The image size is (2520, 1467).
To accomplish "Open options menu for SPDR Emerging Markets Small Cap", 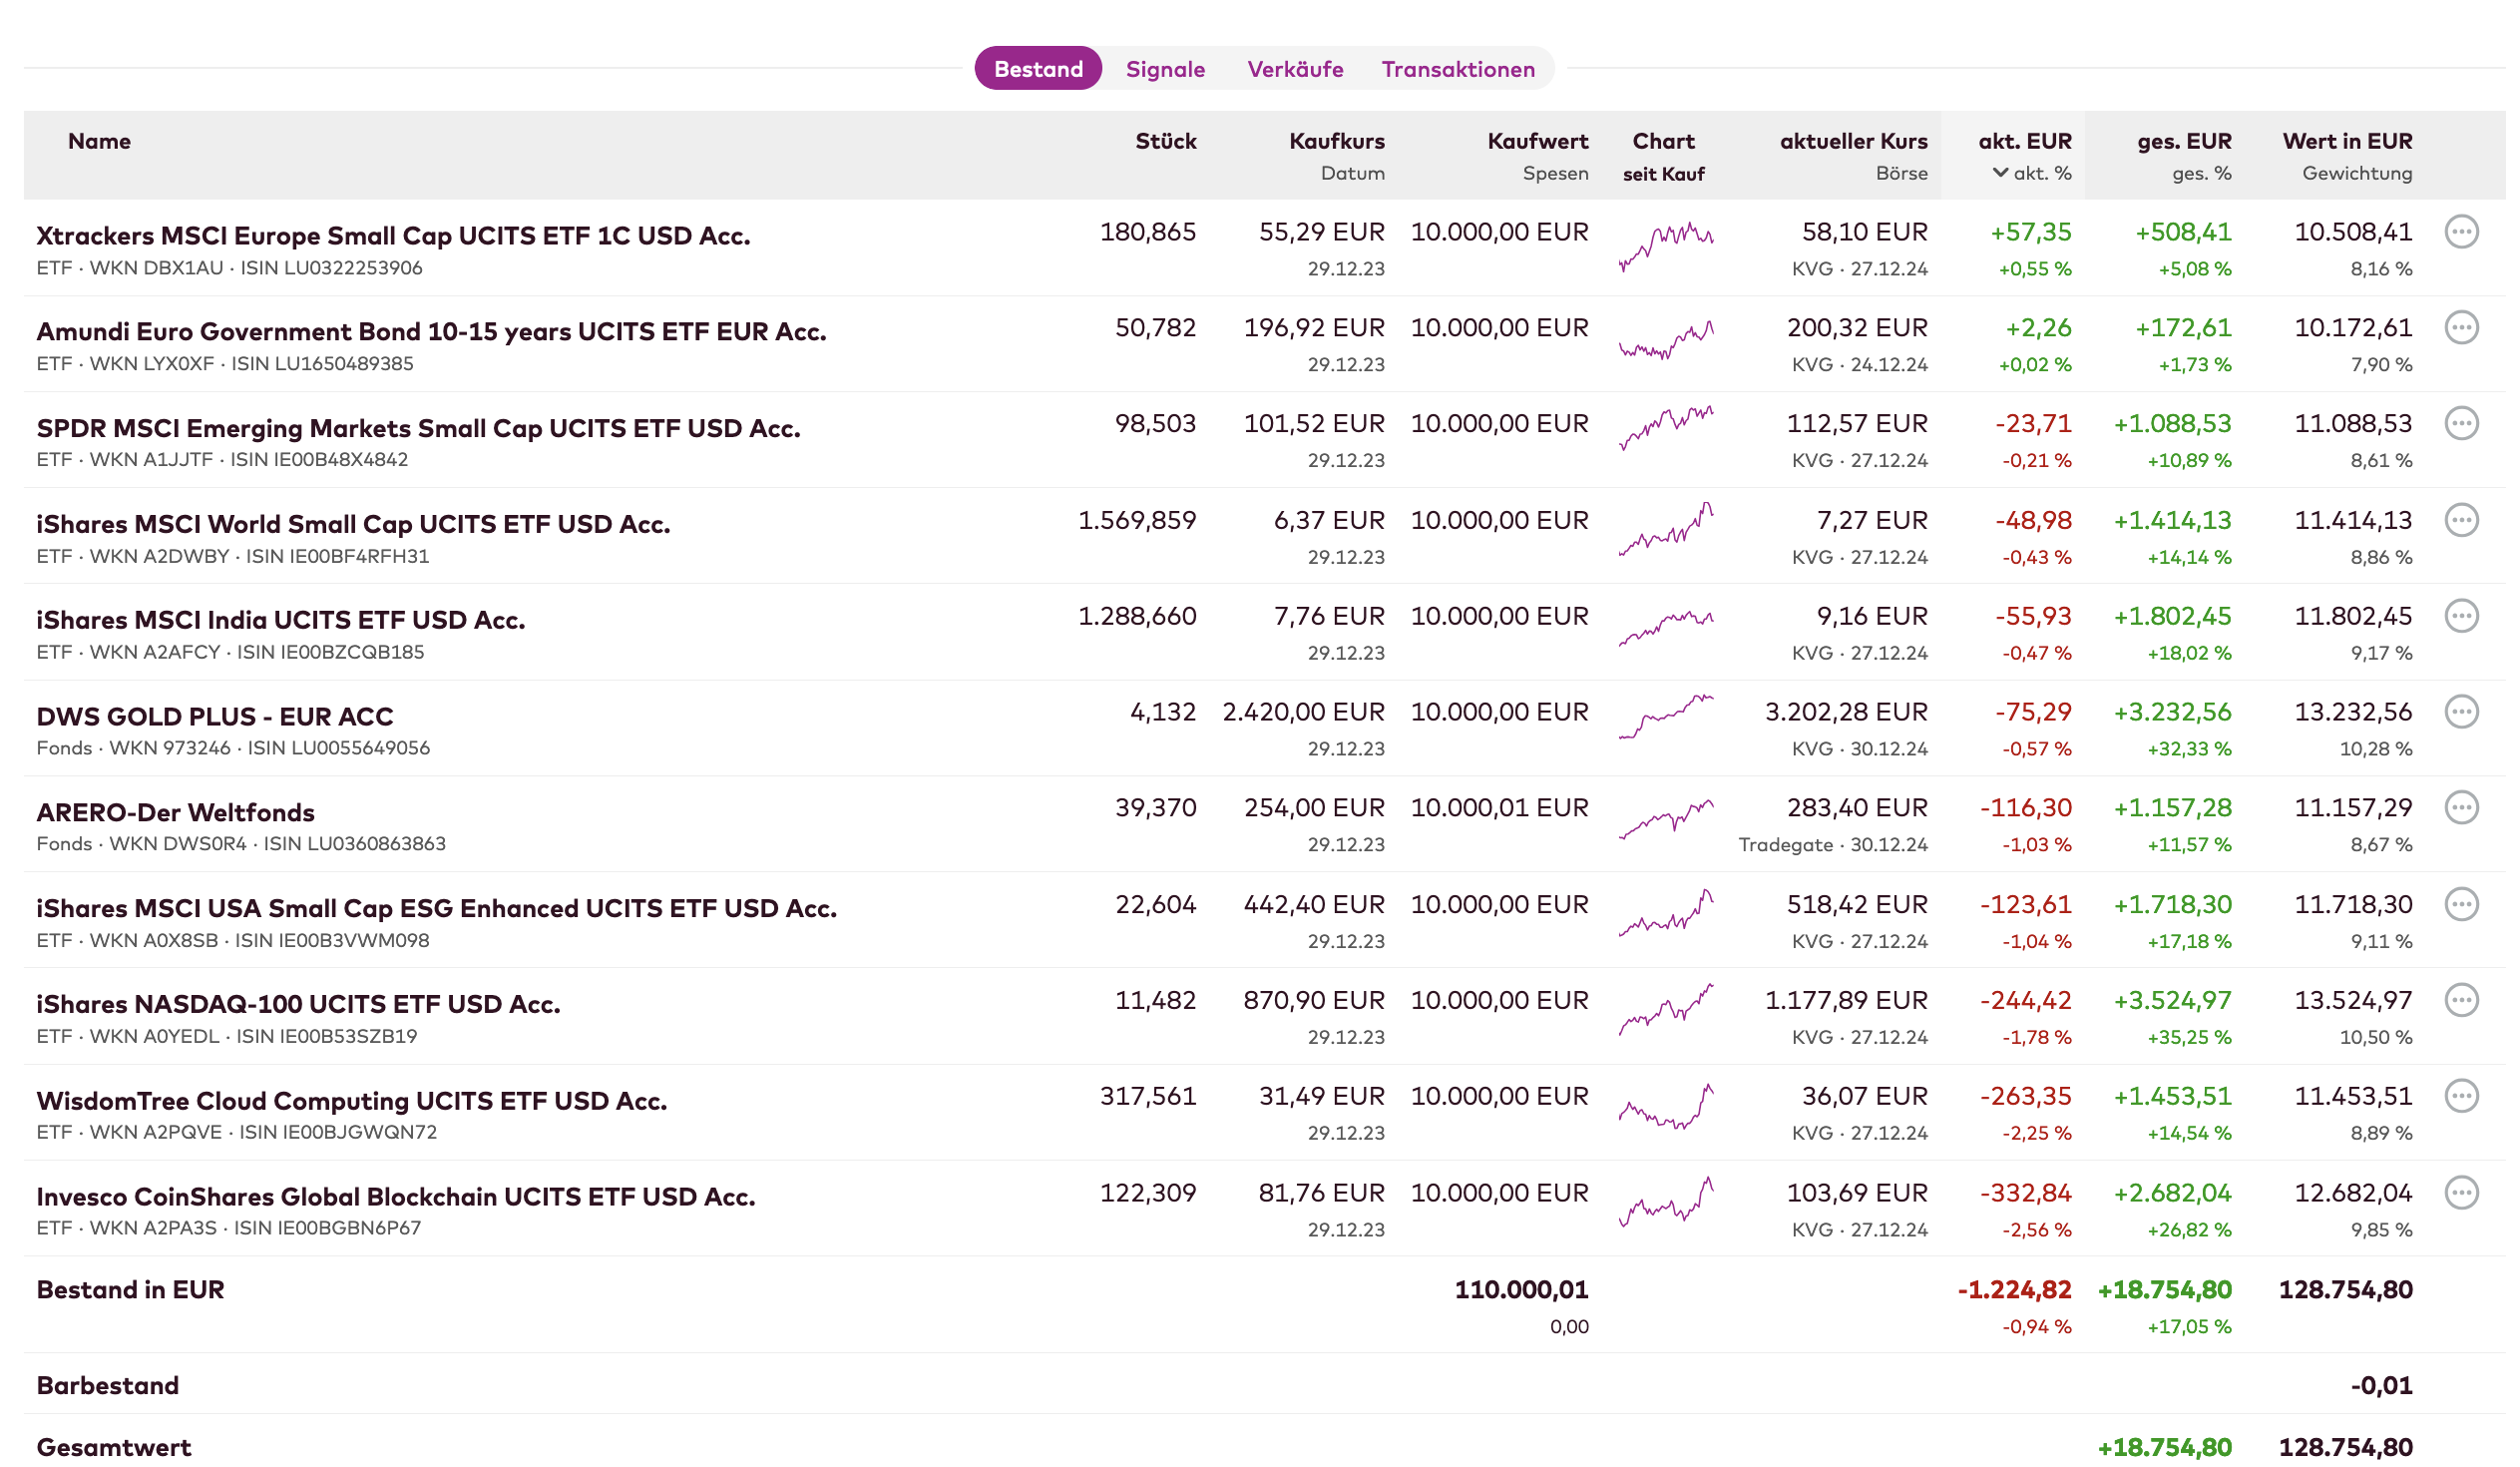I will tap(2460, 424).
